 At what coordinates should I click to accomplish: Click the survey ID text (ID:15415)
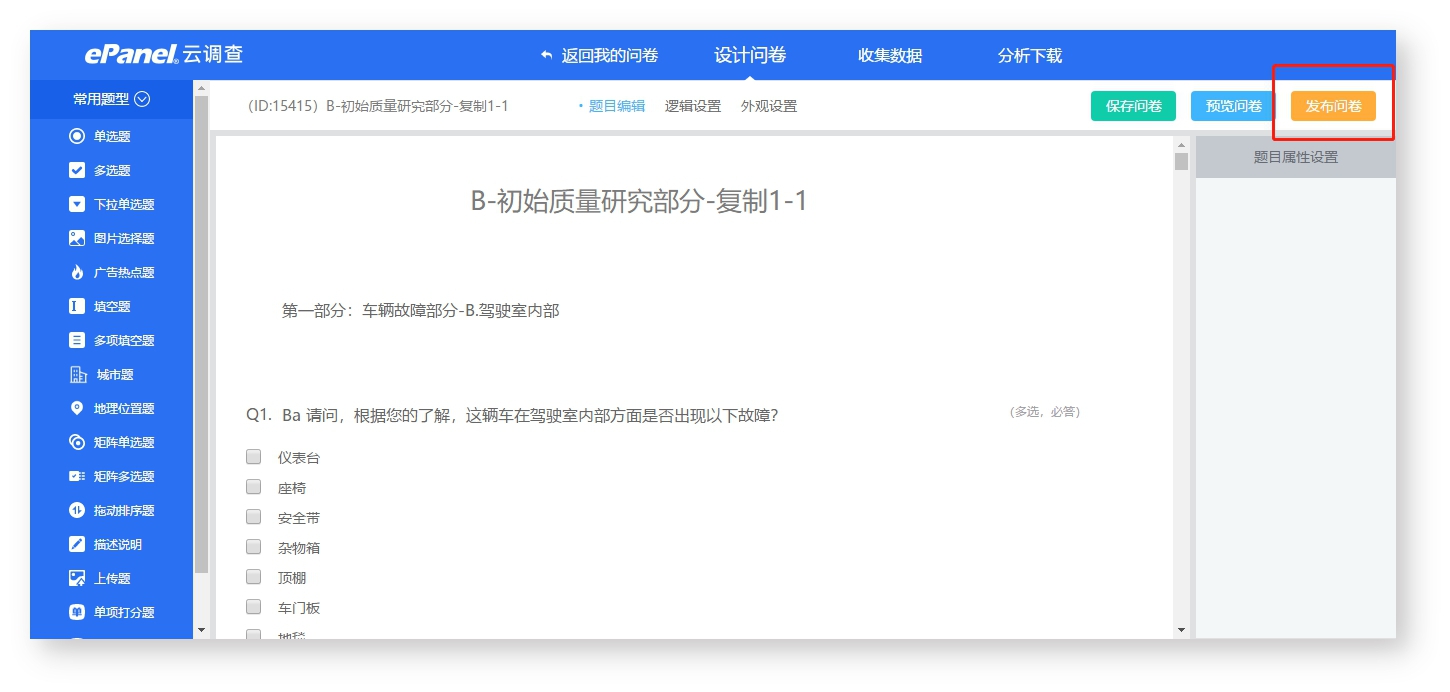pyautogui.click(x=282, y=106)
